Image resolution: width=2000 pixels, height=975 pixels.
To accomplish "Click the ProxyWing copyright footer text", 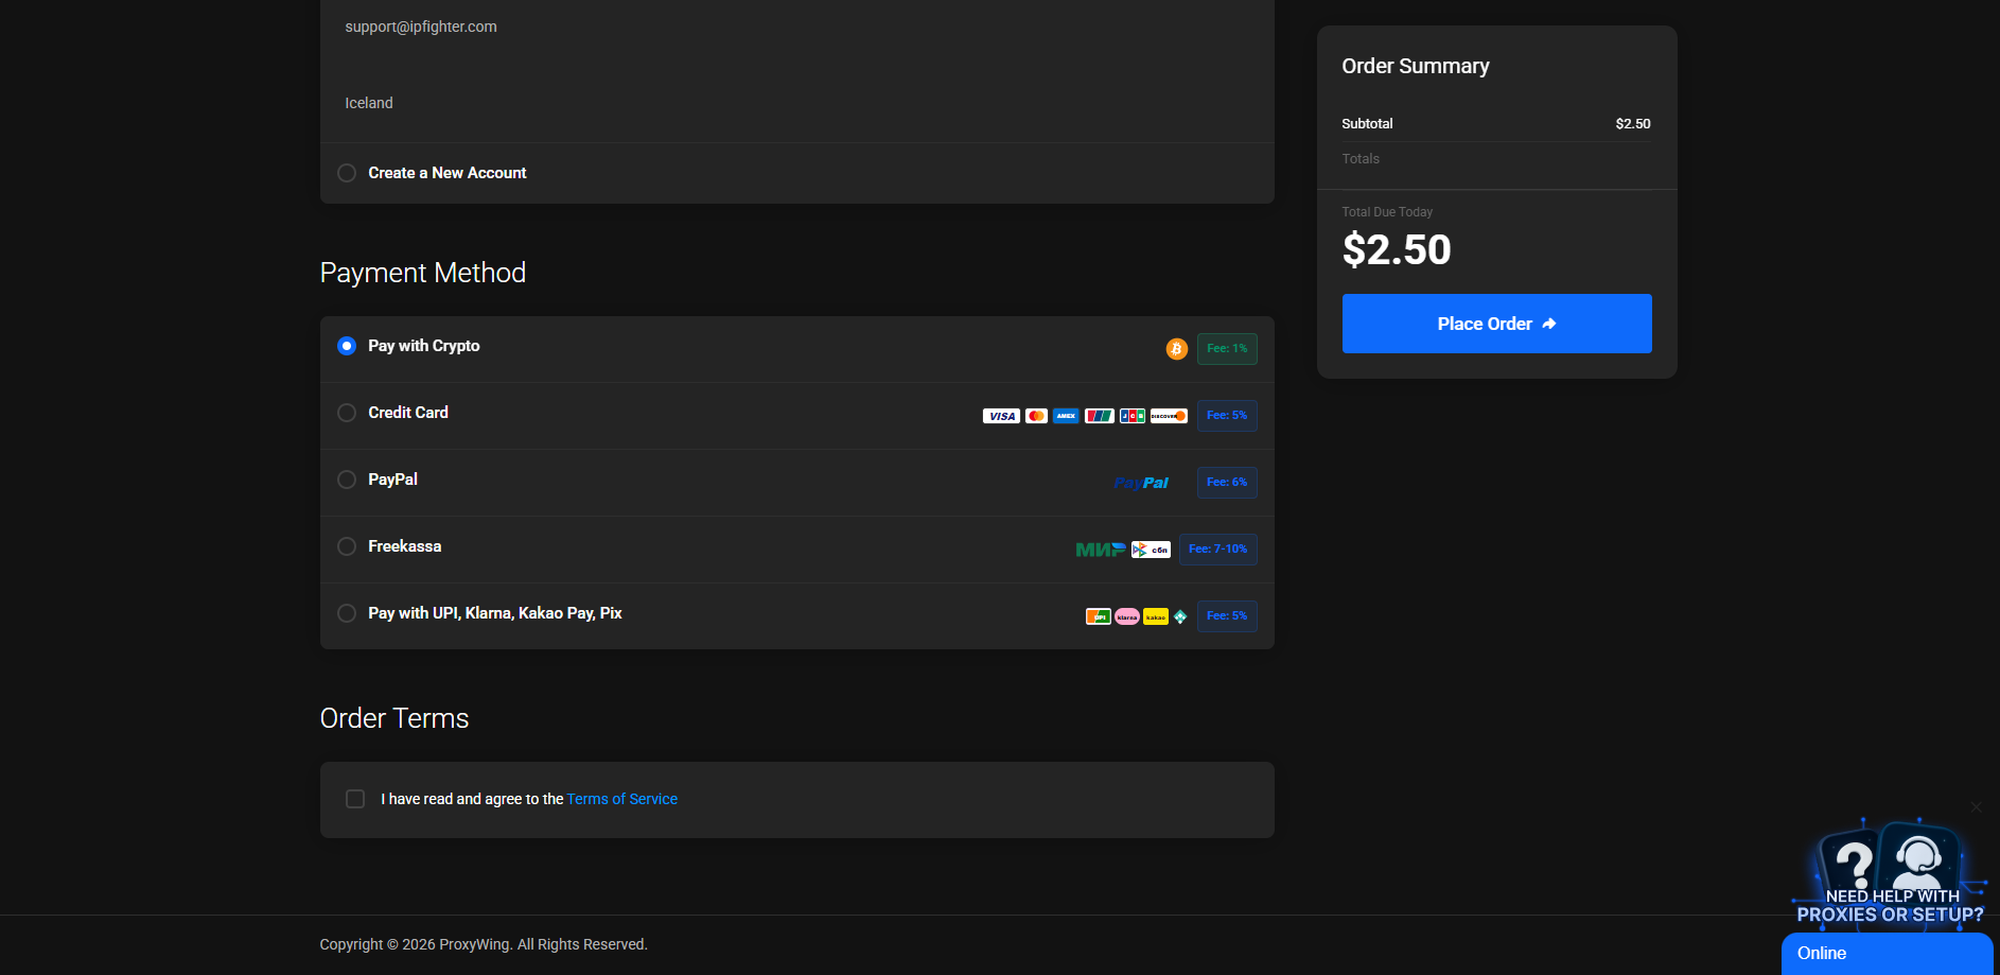I will click(x=484, y=945).
